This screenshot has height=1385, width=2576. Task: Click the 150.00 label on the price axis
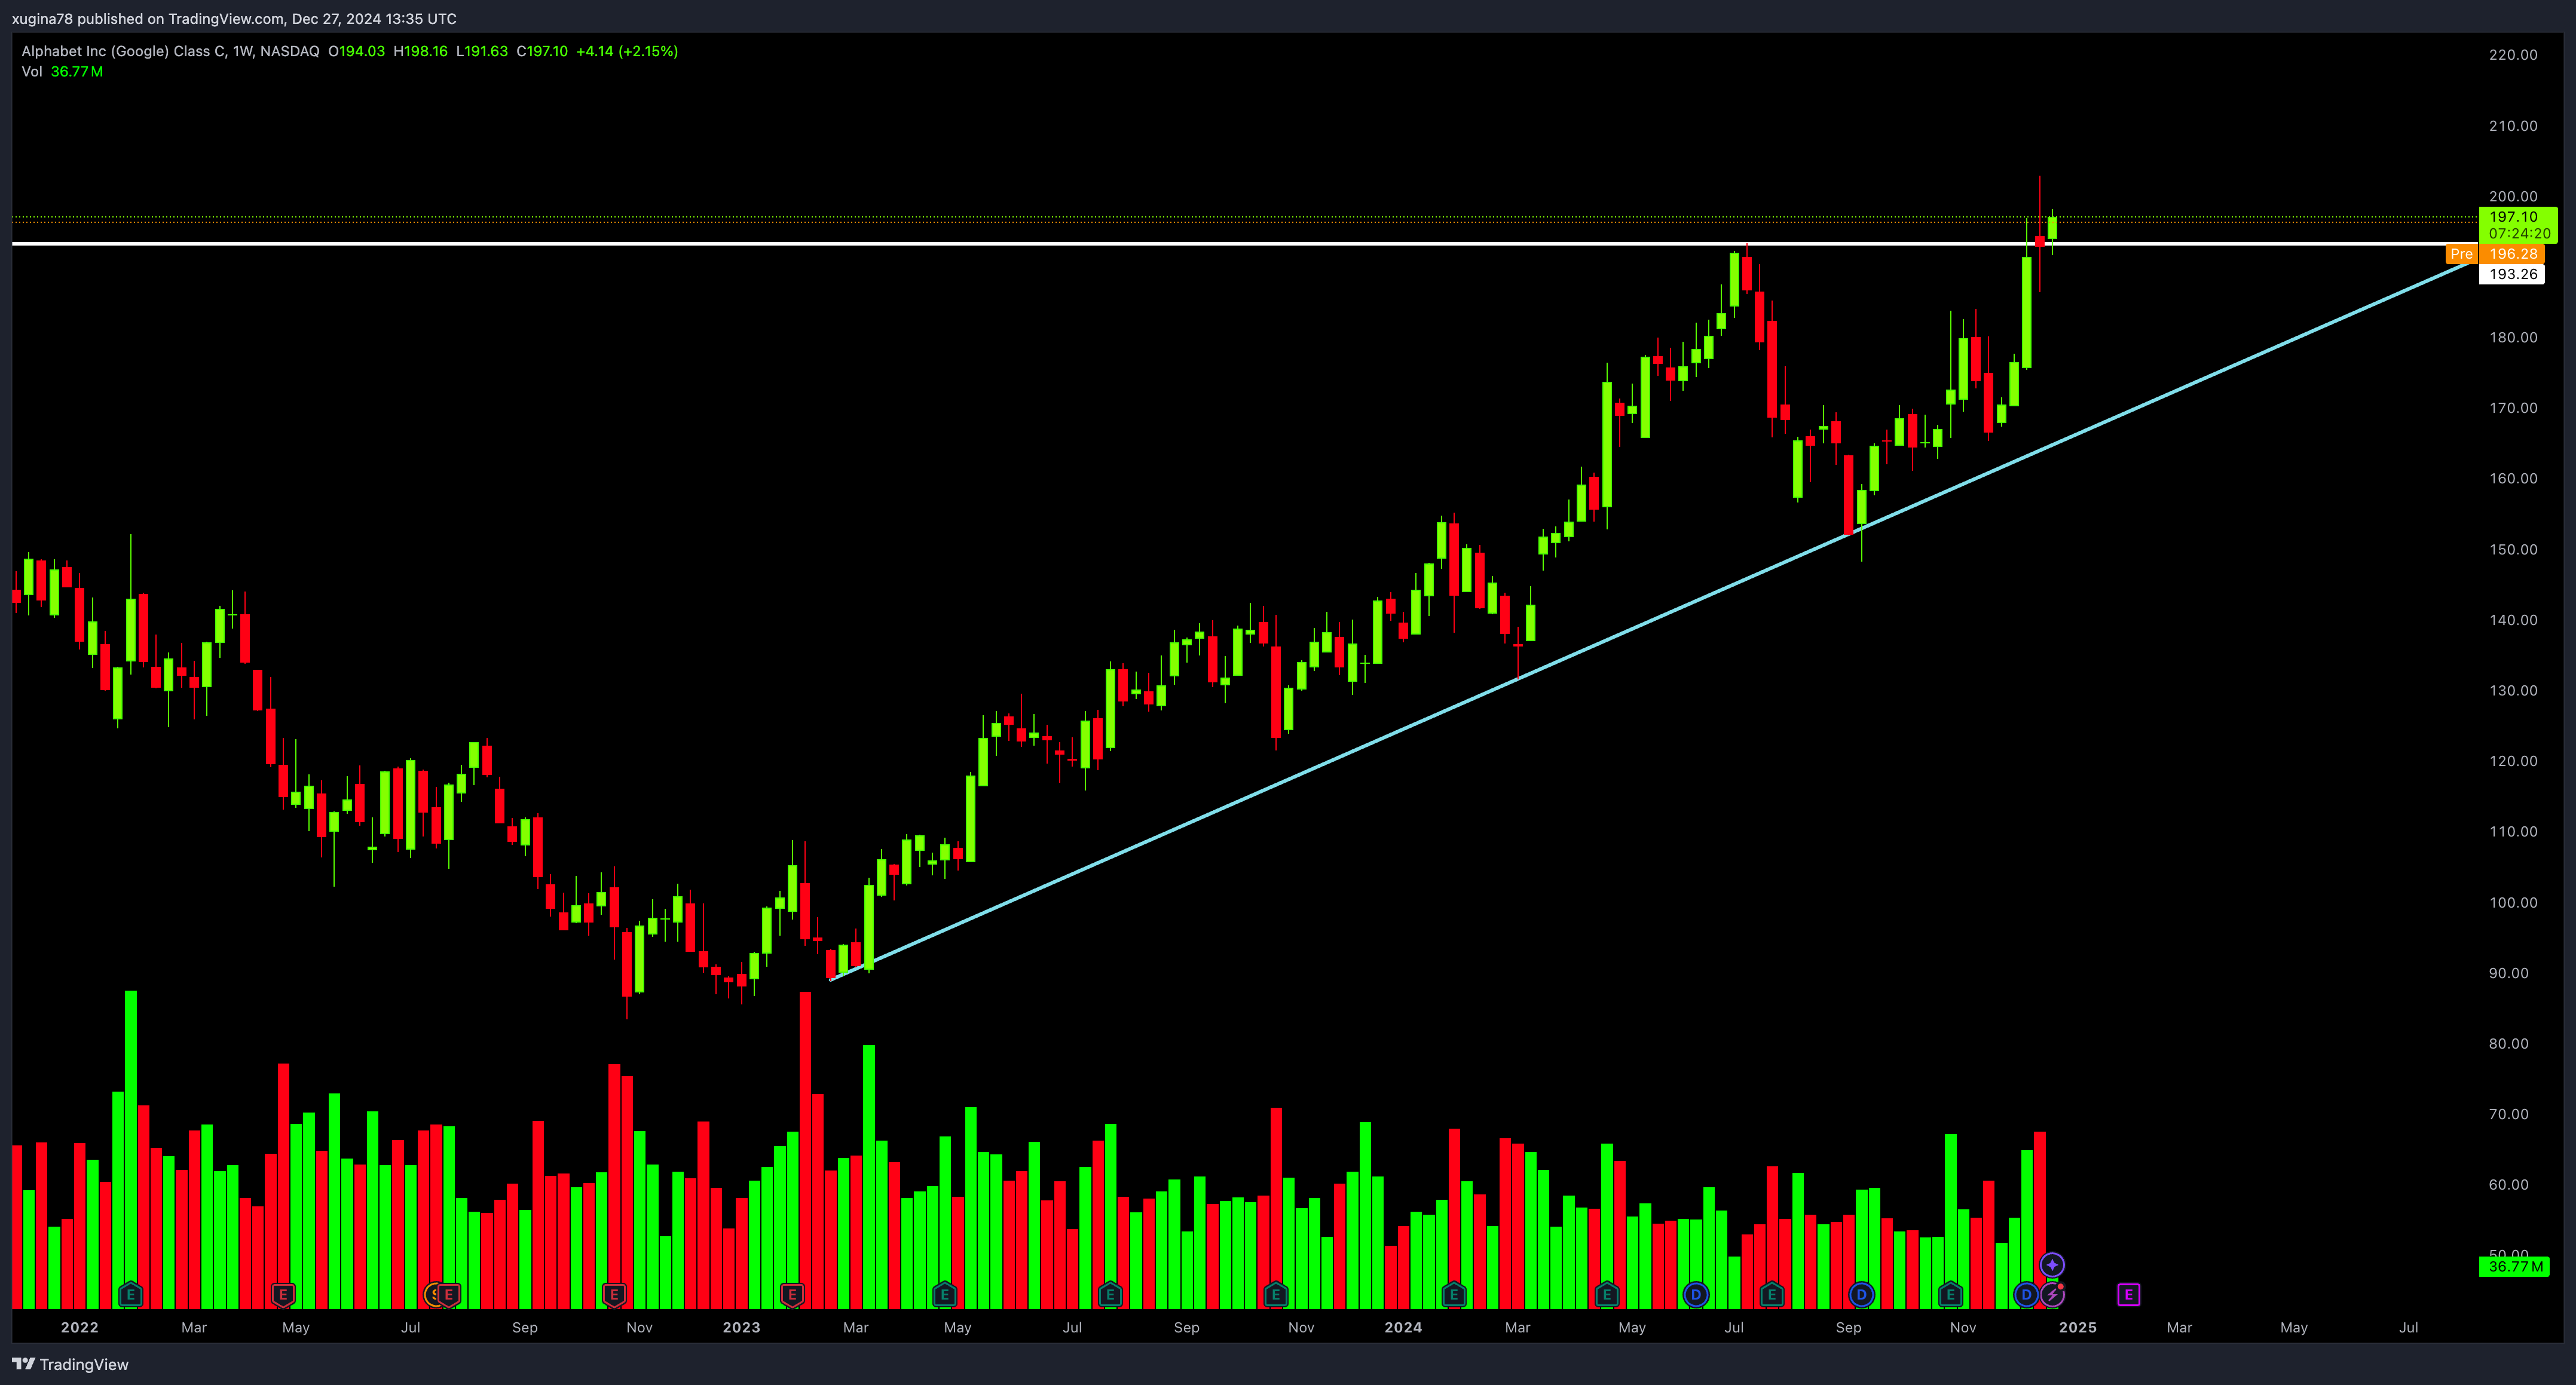click(x=2513, y=549)
